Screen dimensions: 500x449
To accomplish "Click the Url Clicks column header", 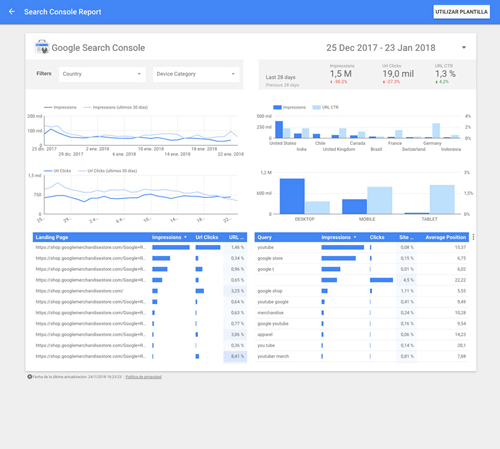I will click(x=207, y=237).
